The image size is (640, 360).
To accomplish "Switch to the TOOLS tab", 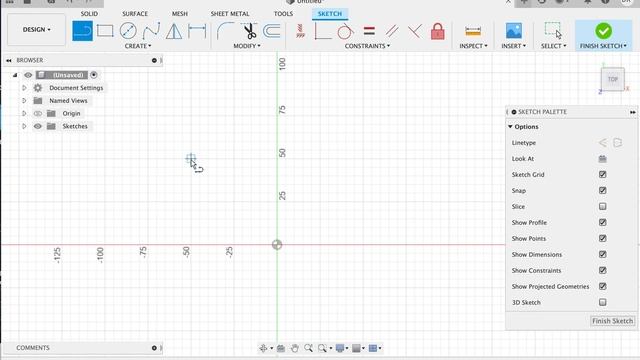I will tap(283, 14).
